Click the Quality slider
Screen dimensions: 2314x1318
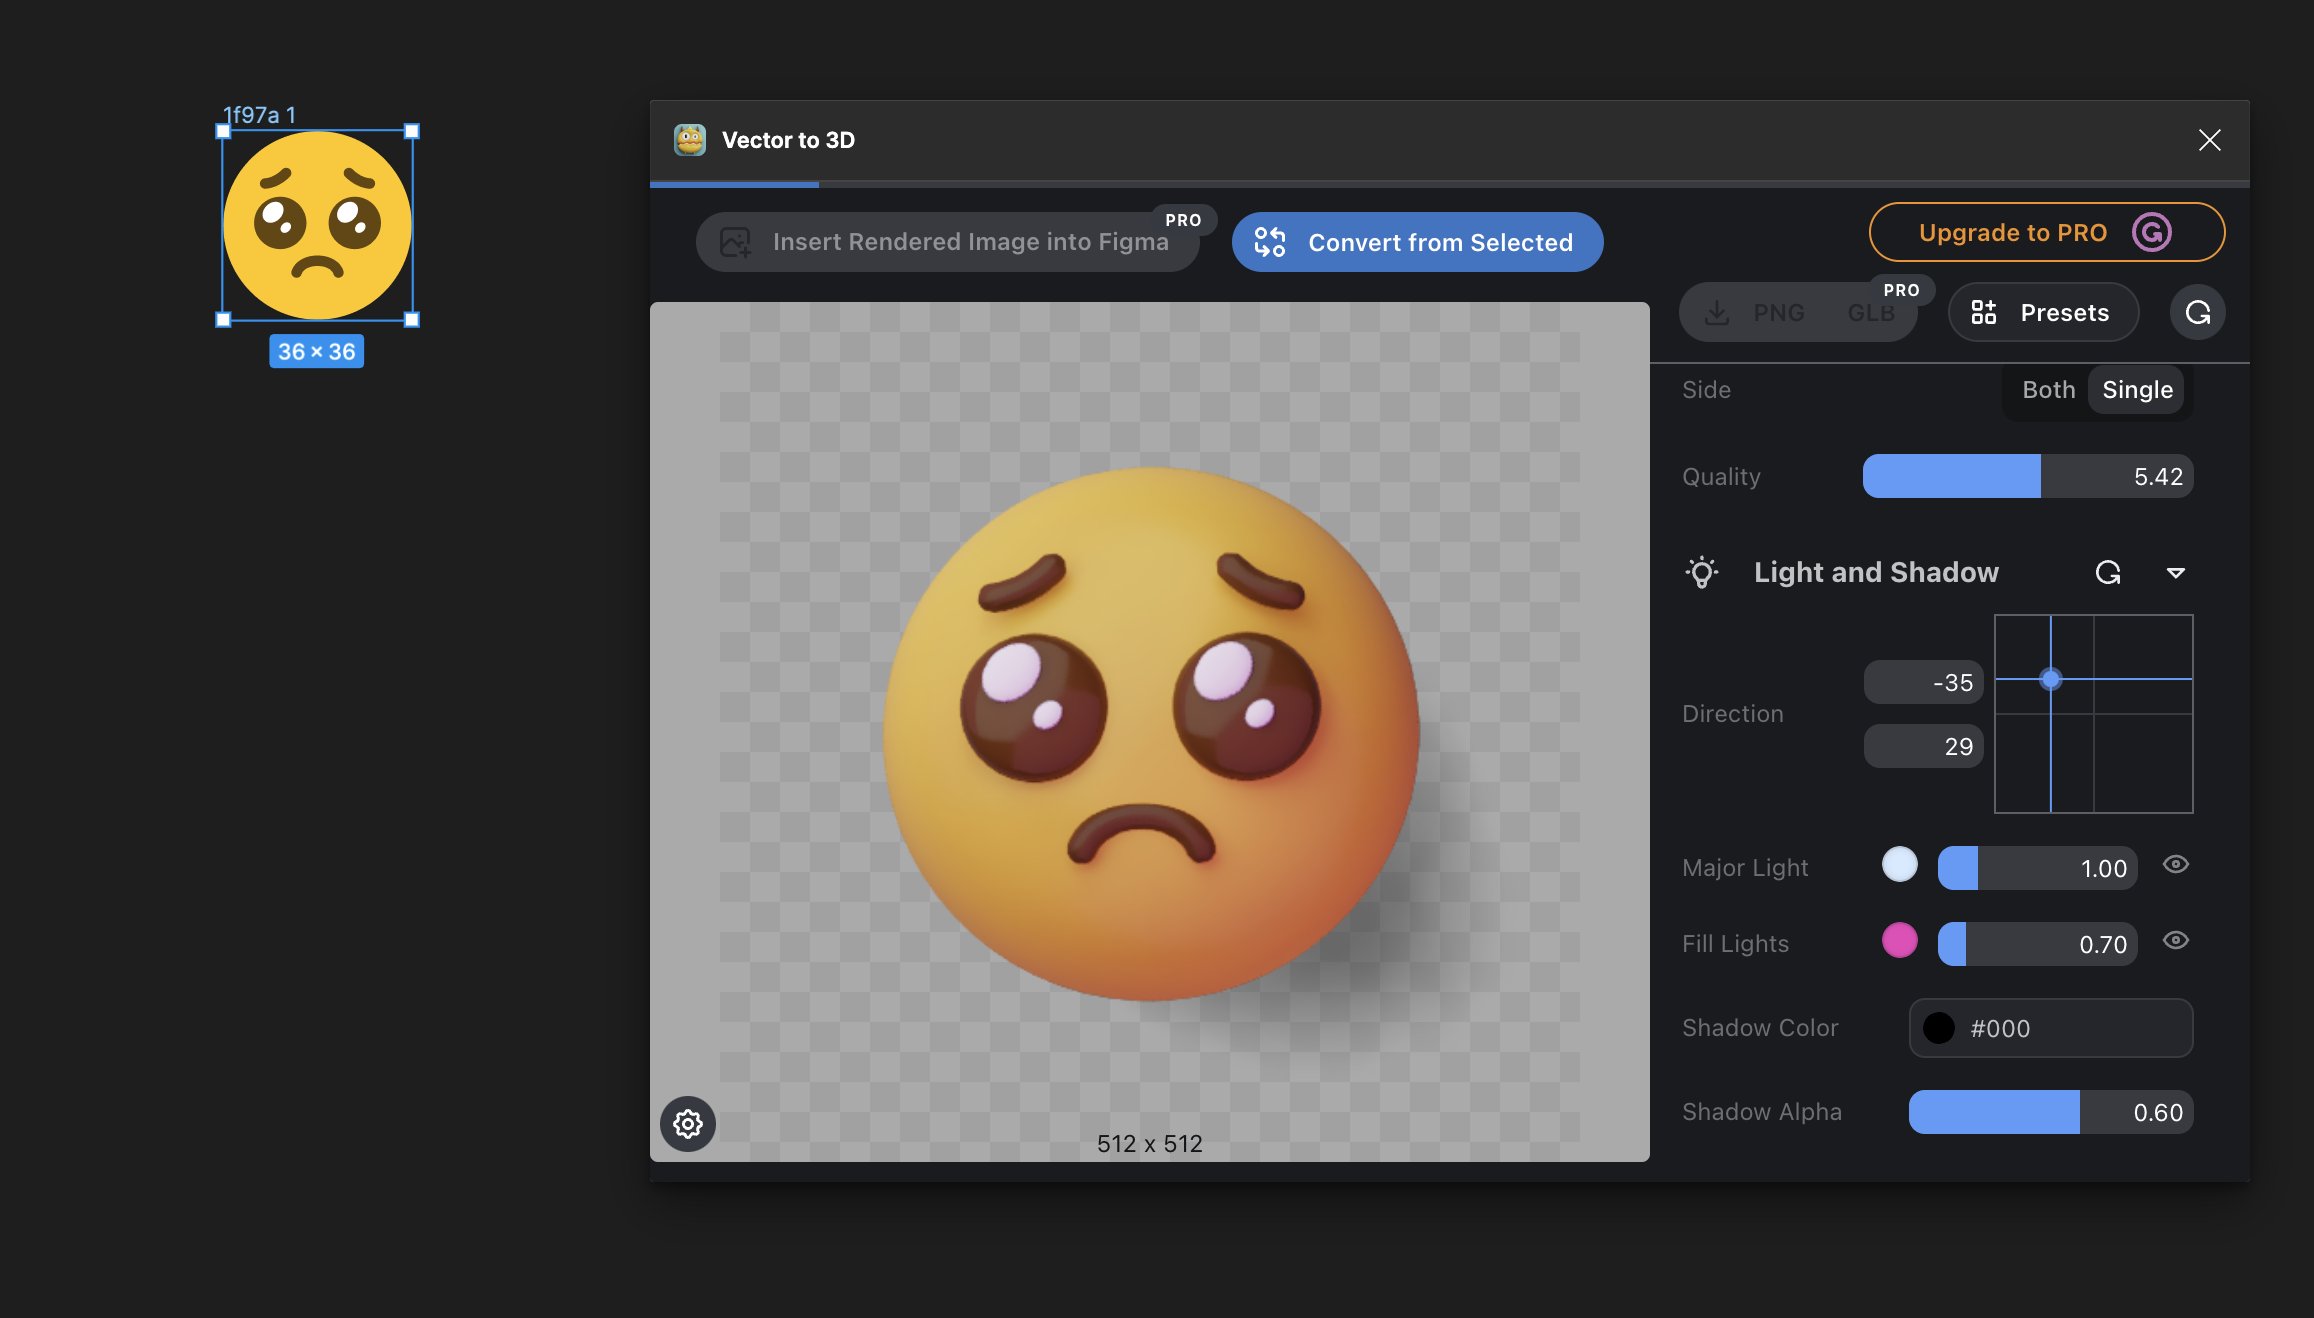coord(2027,477)
